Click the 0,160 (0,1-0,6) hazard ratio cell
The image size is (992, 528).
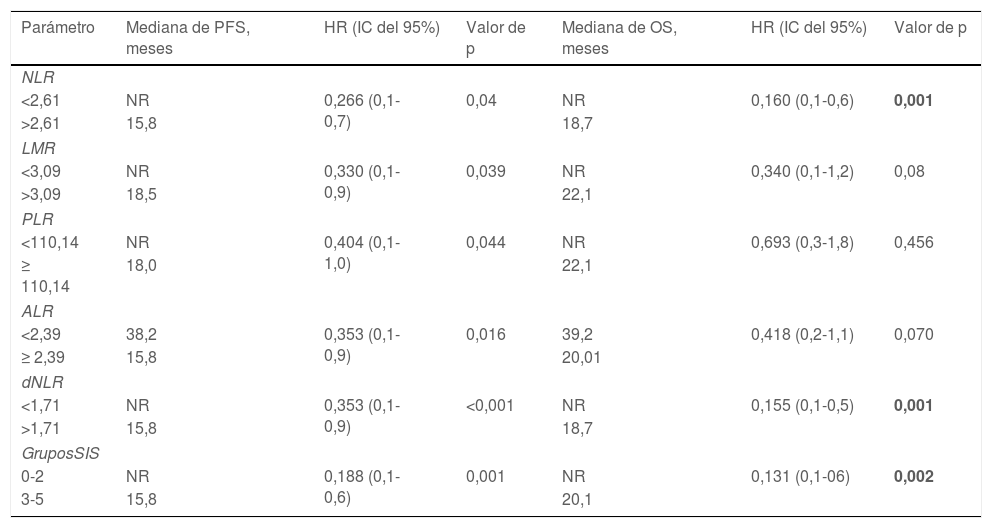click(x=802, y=101)
